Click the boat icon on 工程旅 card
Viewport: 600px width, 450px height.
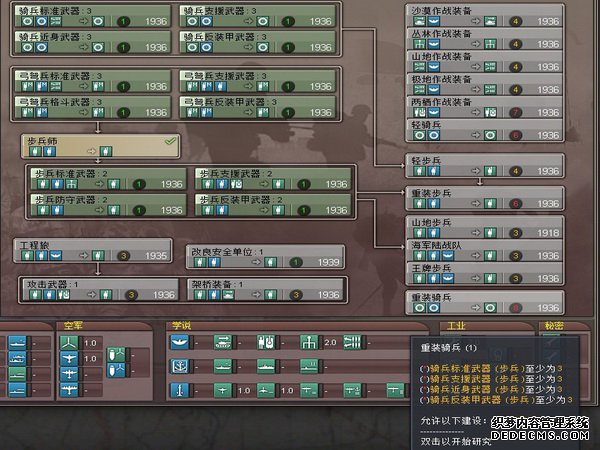56,255
